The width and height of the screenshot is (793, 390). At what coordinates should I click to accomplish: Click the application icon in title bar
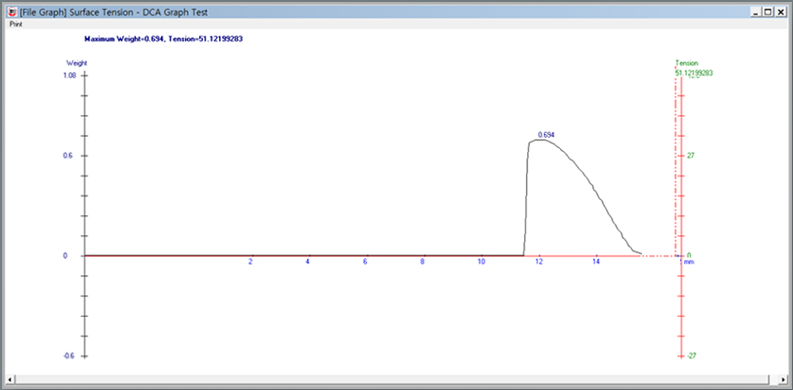pos(13,12)
